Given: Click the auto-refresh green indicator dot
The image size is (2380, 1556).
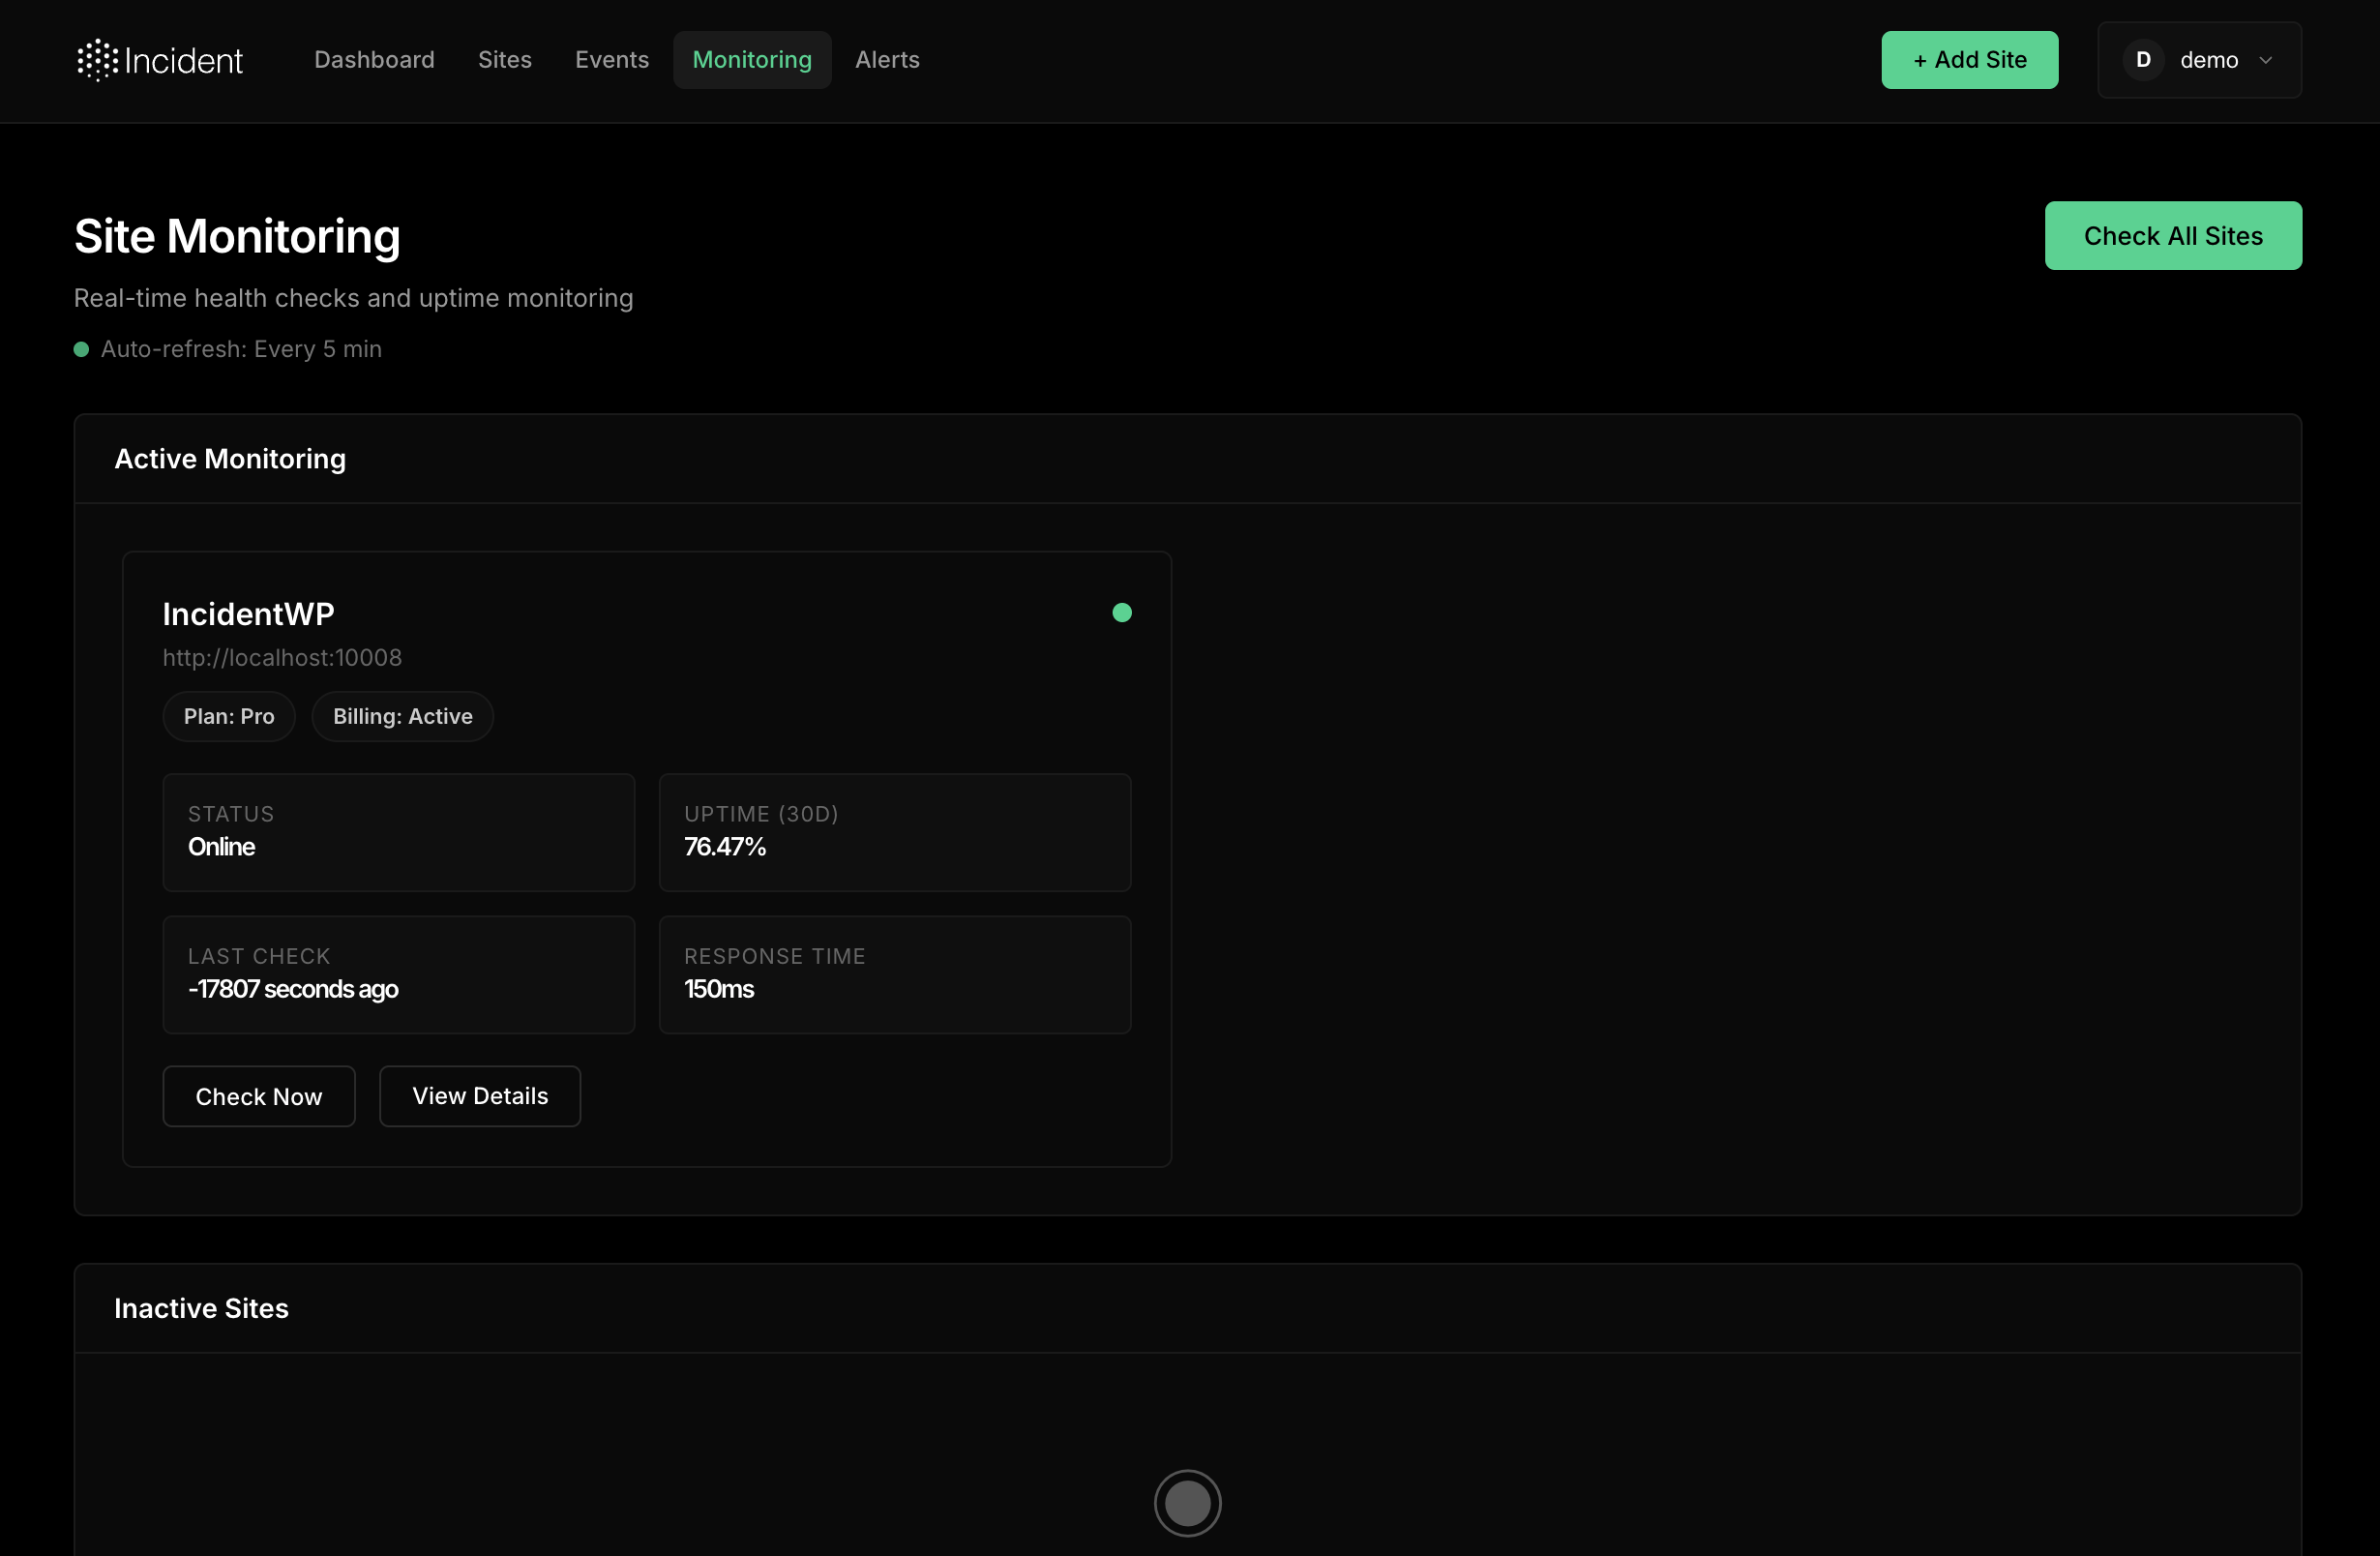Looking at the screenshot, I should coord(81,349).
